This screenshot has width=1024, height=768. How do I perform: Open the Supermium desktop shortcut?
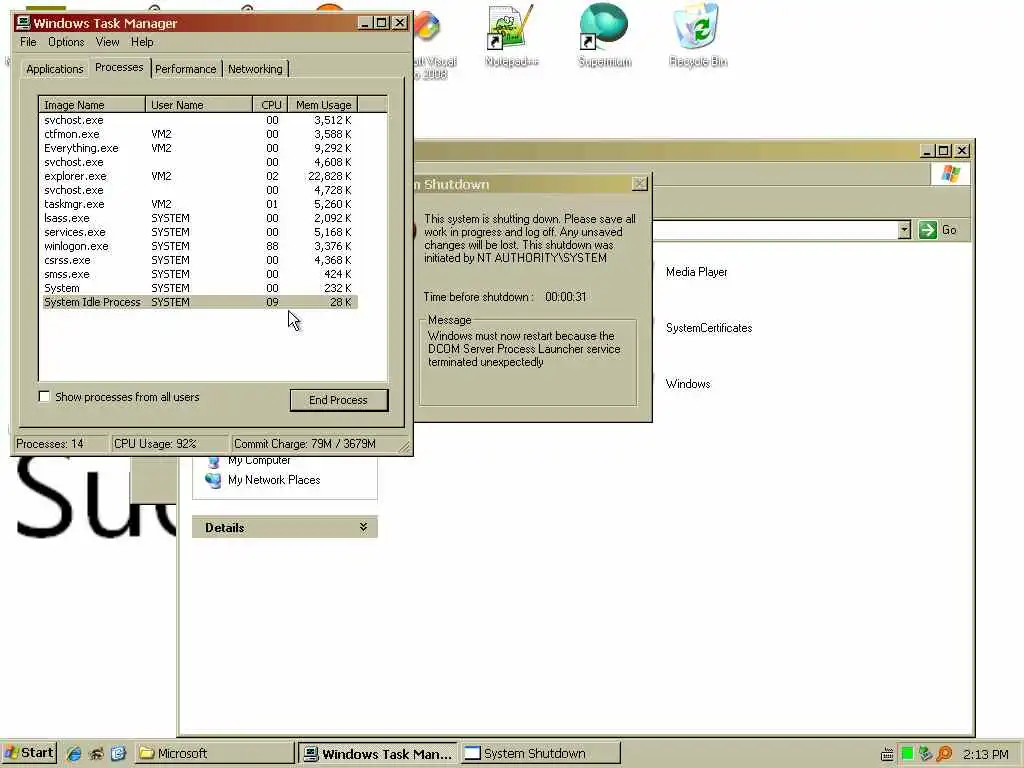pos(604,35)
